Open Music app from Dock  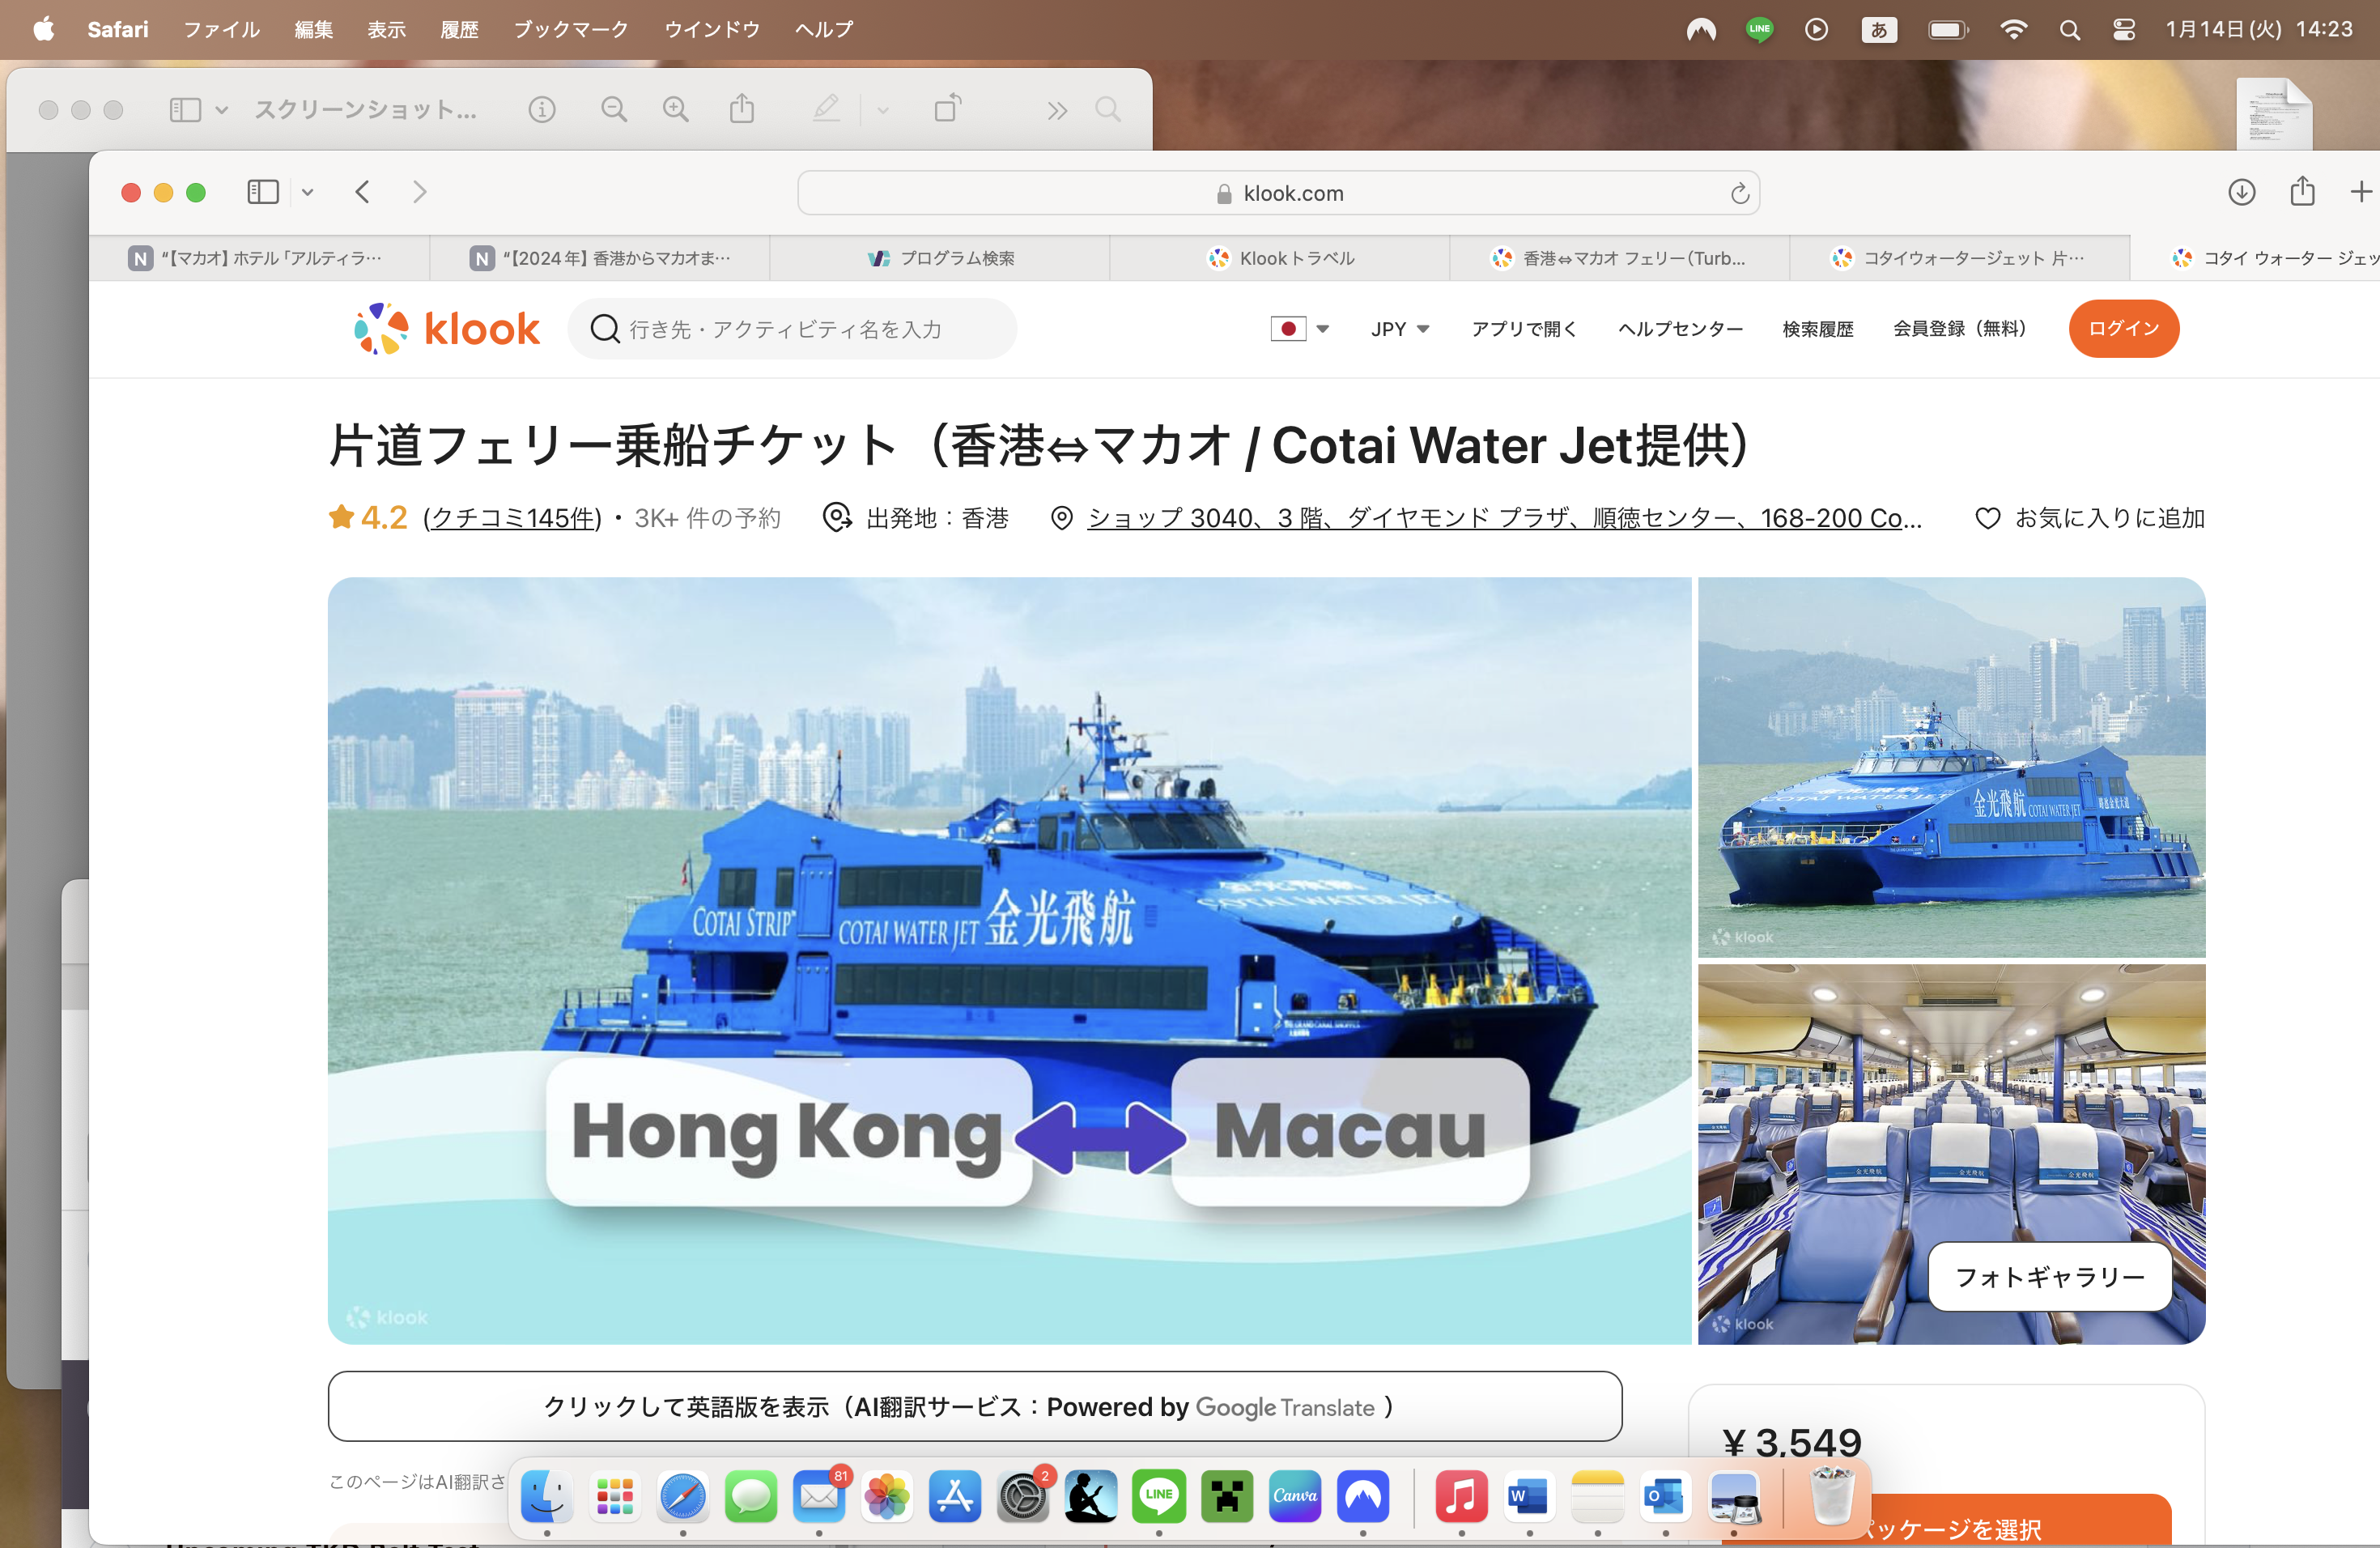1461,1496
